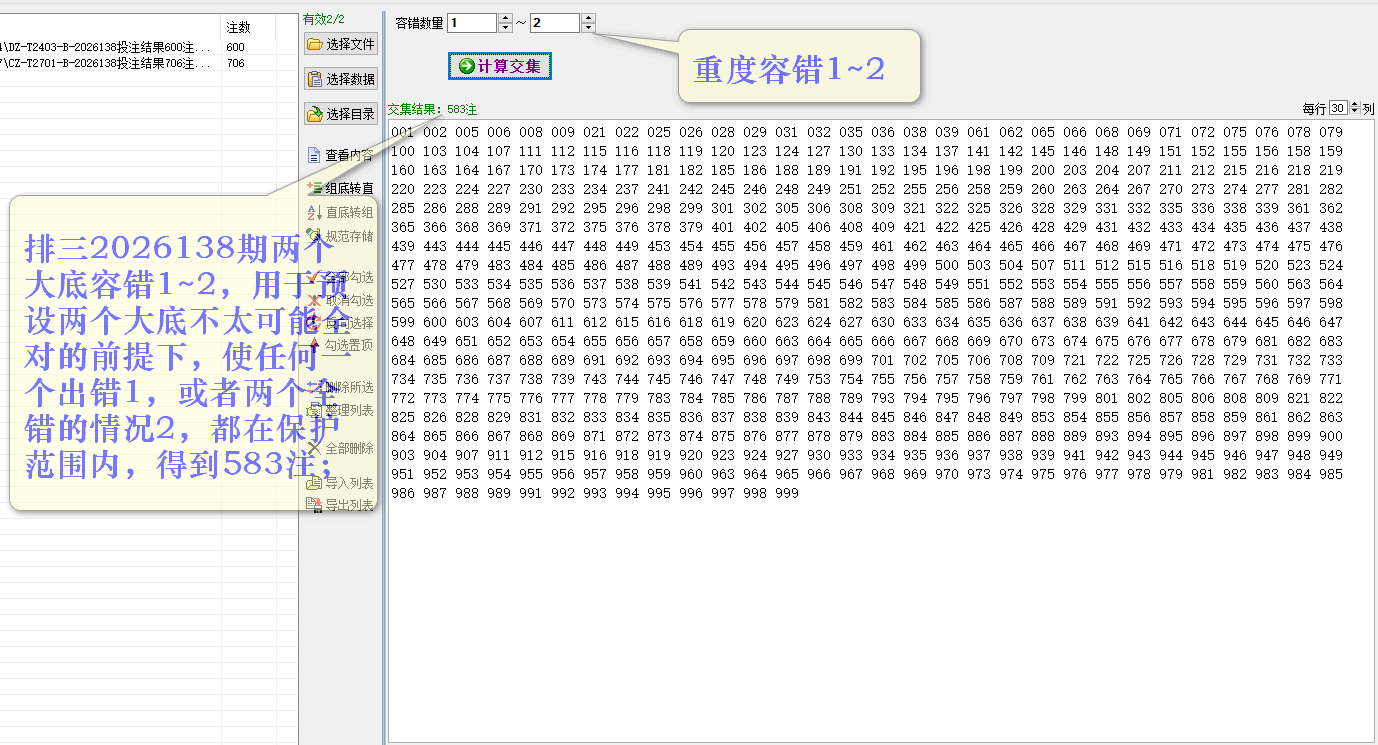This screenshot has height=745, width=1378.
Task: Select file row with 600 注数
Action: point(149,47)
